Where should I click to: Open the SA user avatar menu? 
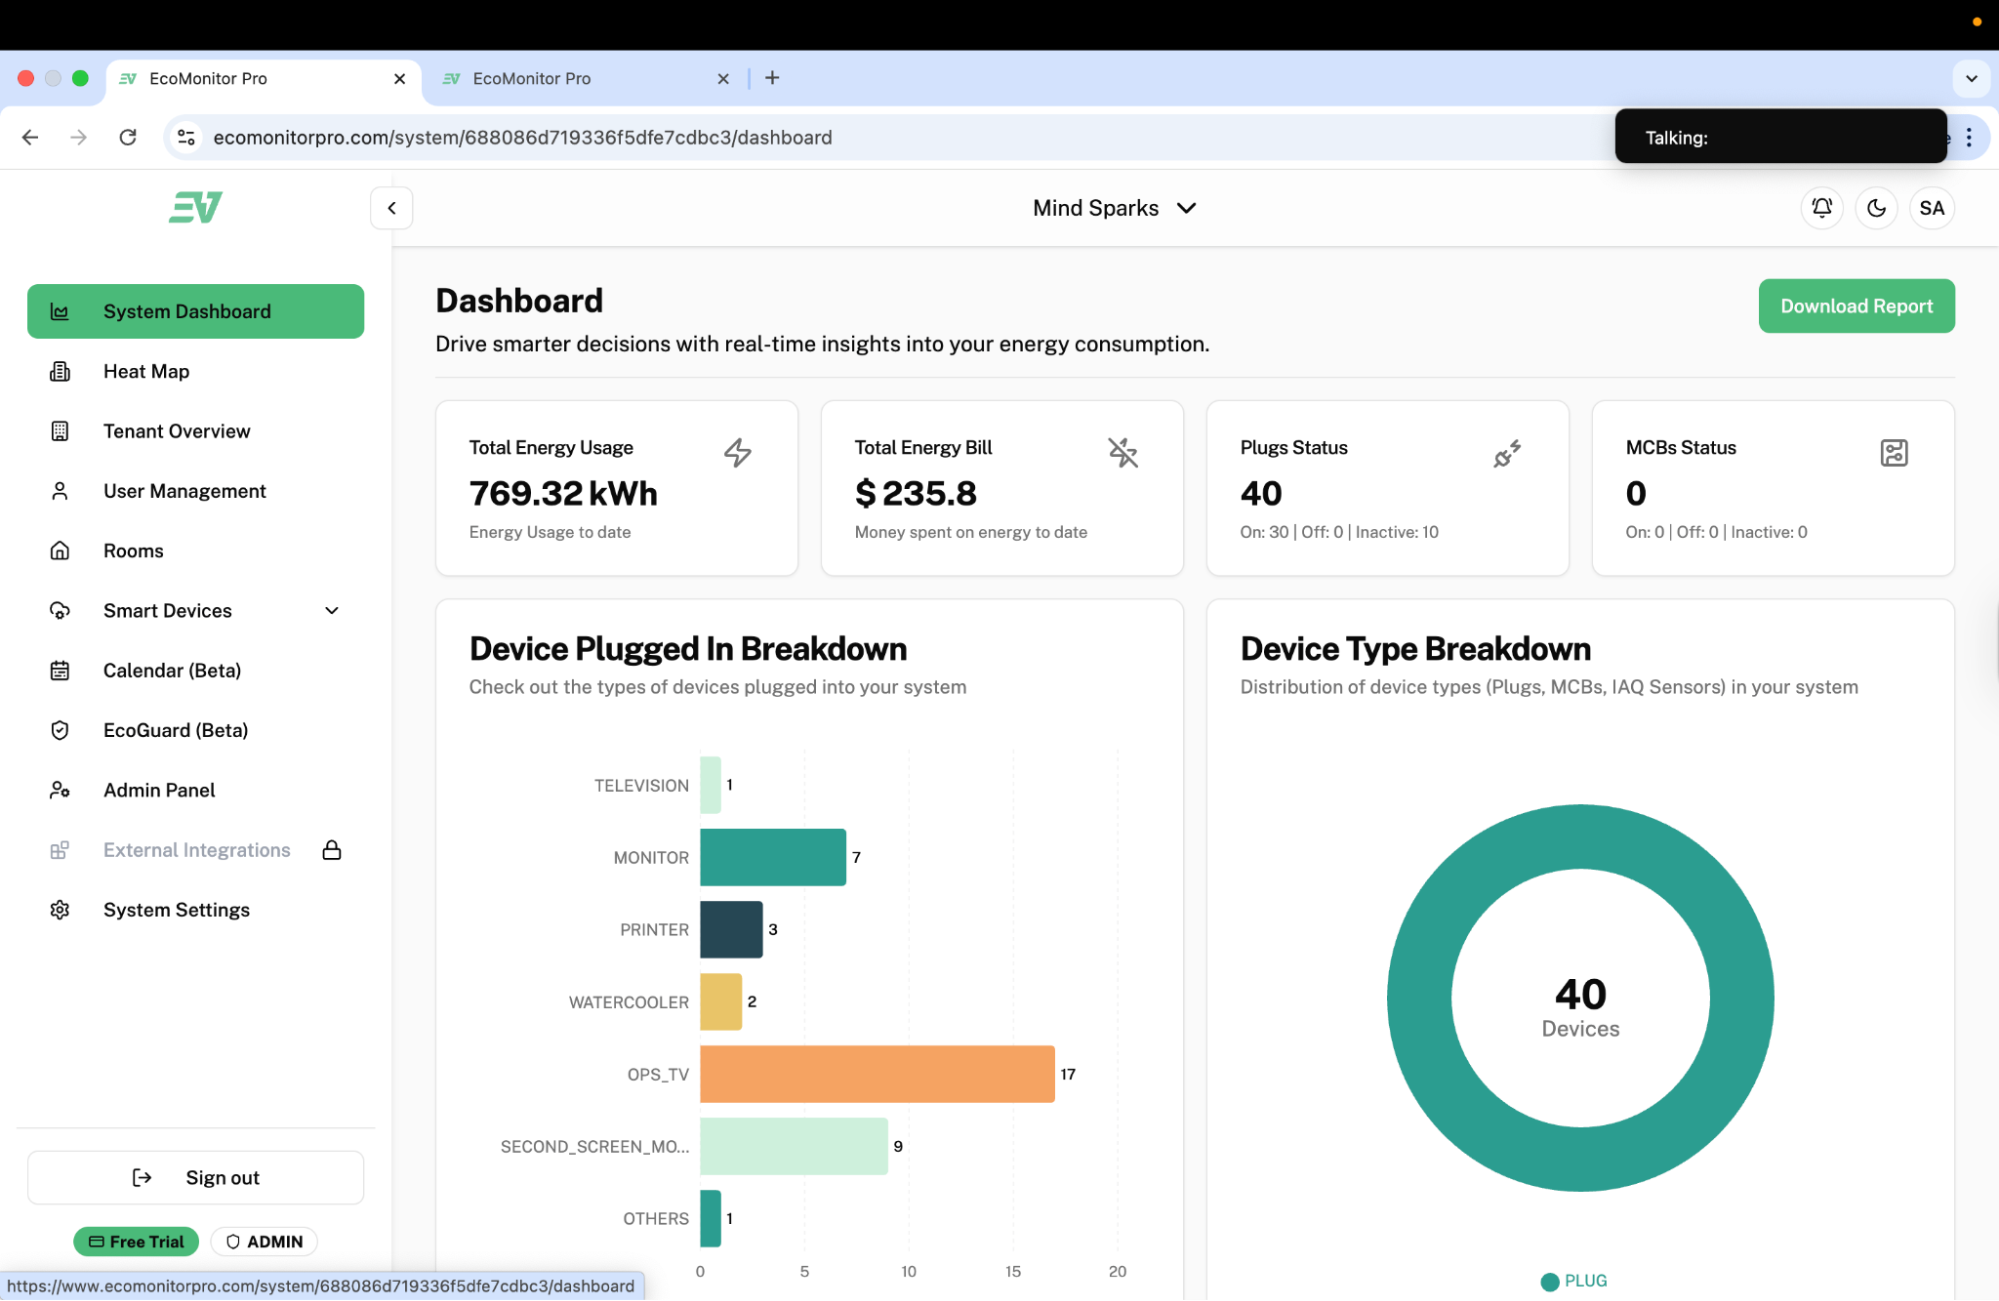pos(1931,208)
